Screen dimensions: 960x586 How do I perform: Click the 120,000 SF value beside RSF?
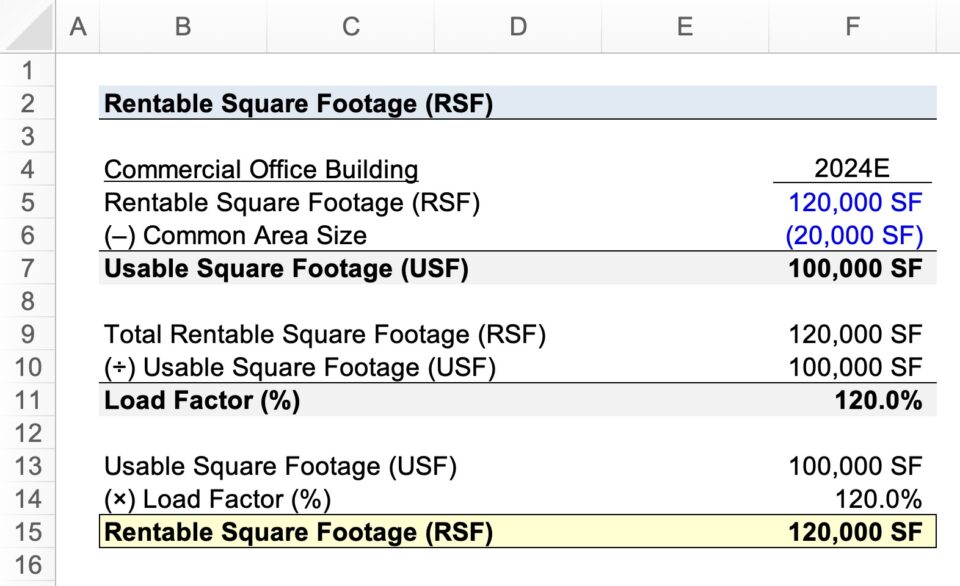pyautogui.click(x=851, y=202)
